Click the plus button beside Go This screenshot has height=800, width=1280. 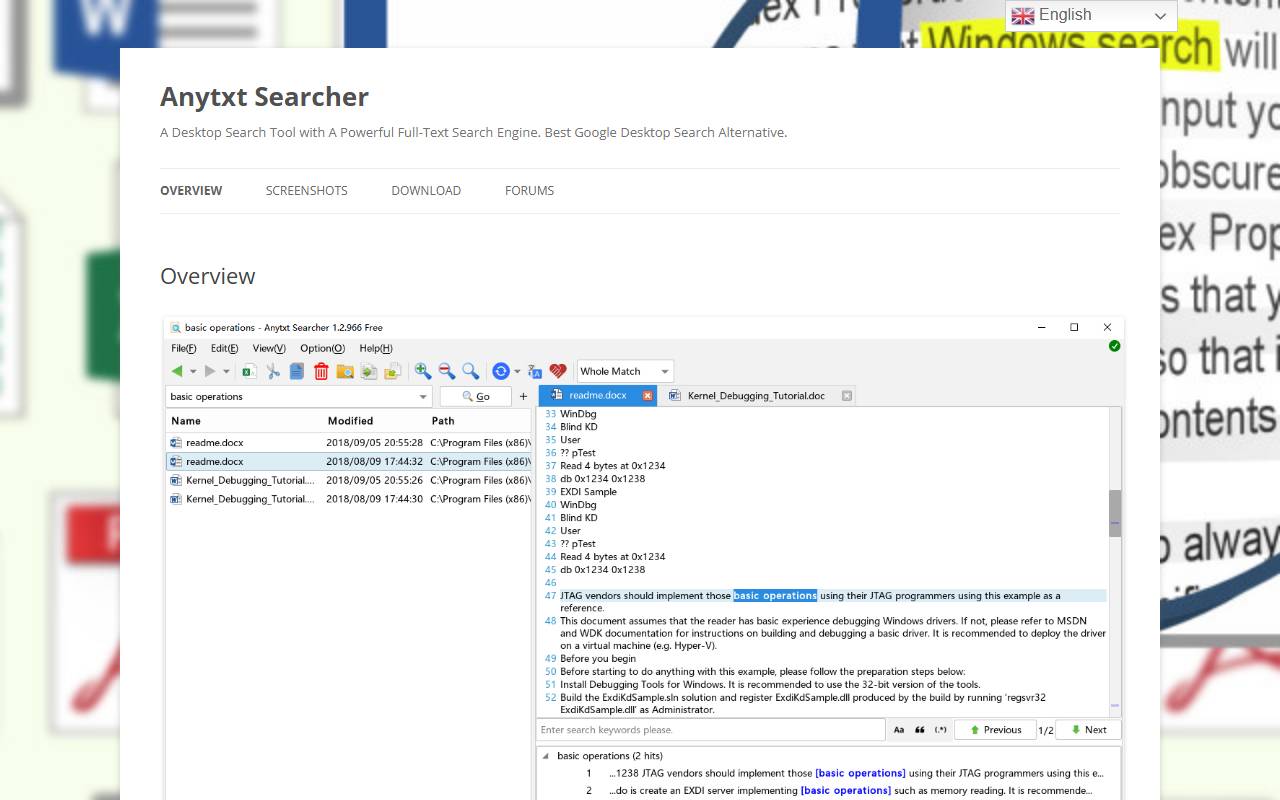(523, 397)
